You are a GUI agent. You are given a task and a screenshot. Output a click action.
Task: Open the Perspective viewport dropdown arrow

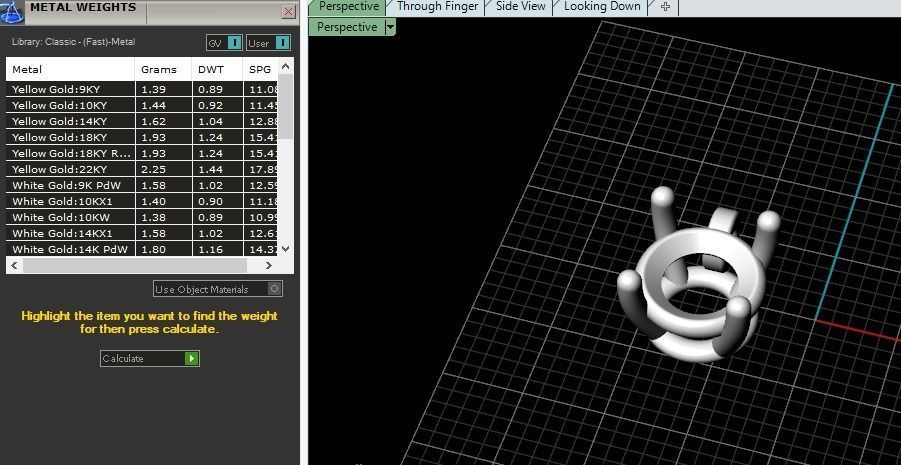390,27
